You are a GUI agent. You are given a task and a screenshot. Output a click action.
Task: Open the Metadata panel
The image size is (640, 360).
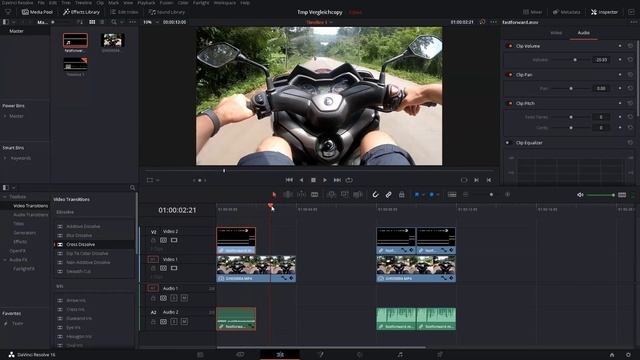click(x=567, y=12)
